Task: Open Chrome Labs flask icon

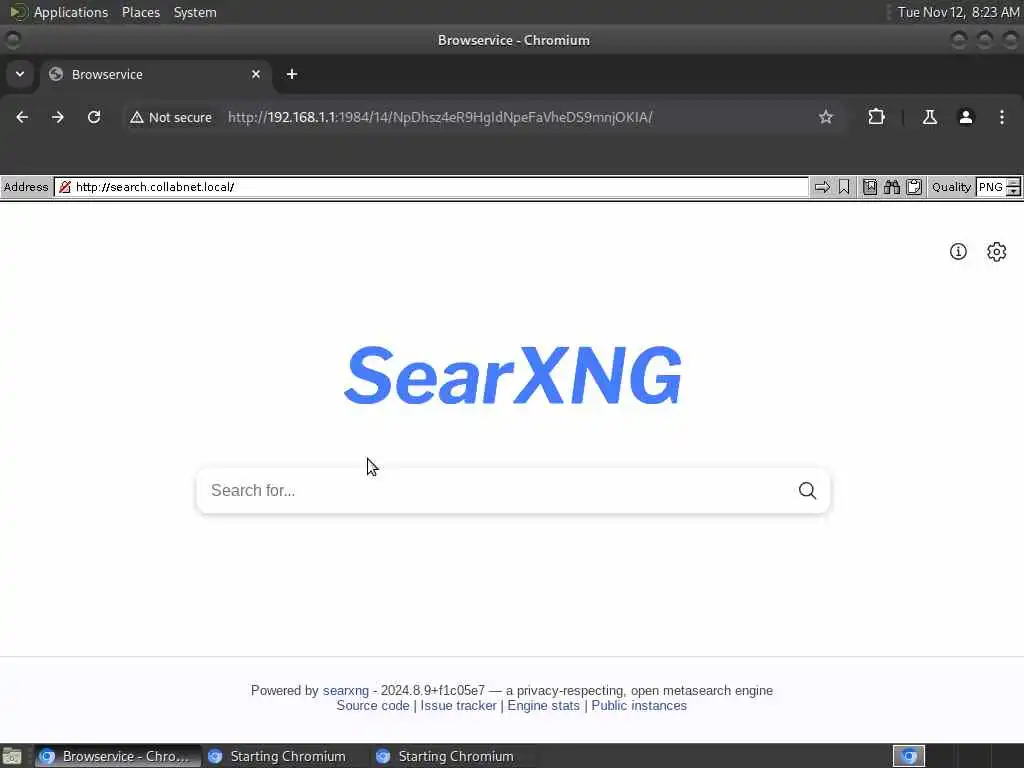Action: (x=930, y=117)
